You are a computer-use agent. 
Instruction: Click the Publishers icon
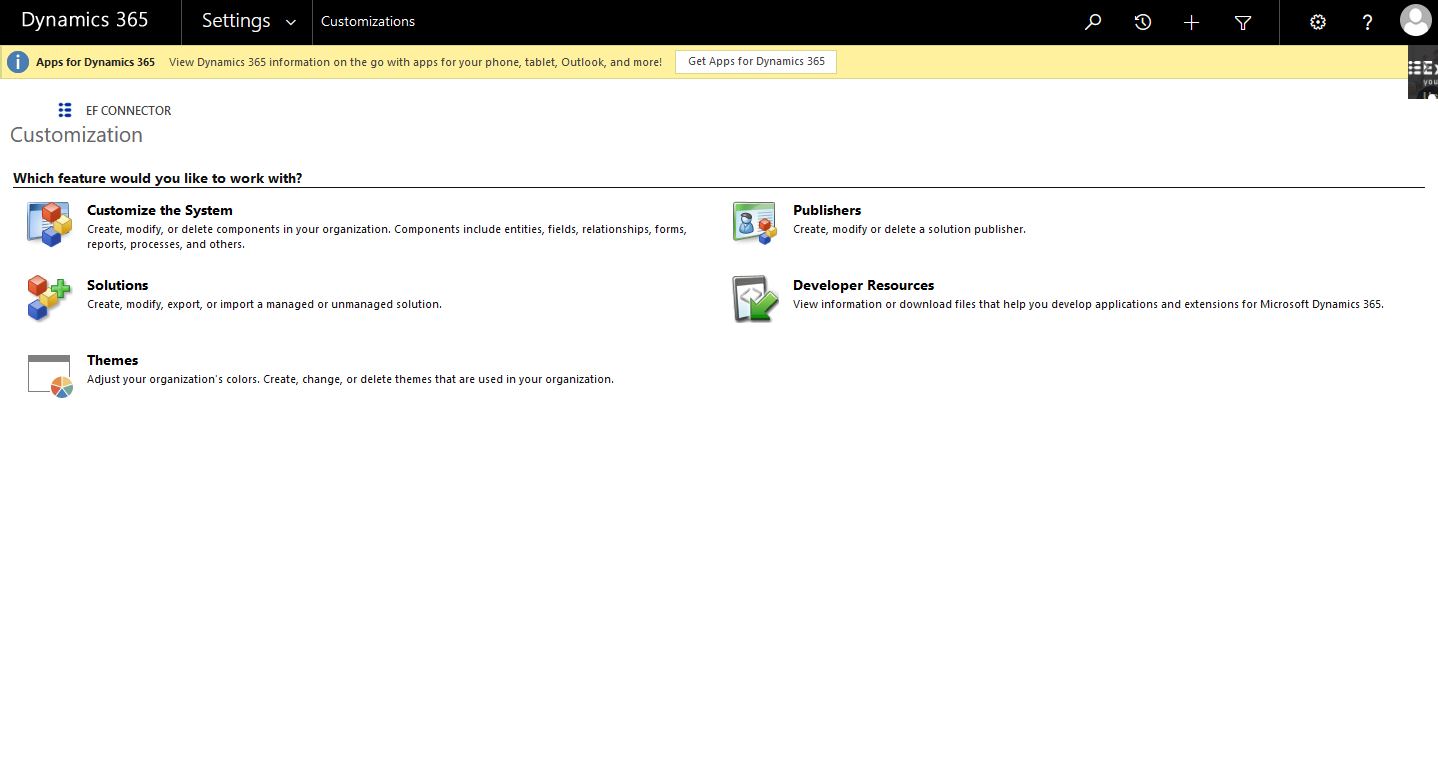pyautogui.click(x=755, y=223)
